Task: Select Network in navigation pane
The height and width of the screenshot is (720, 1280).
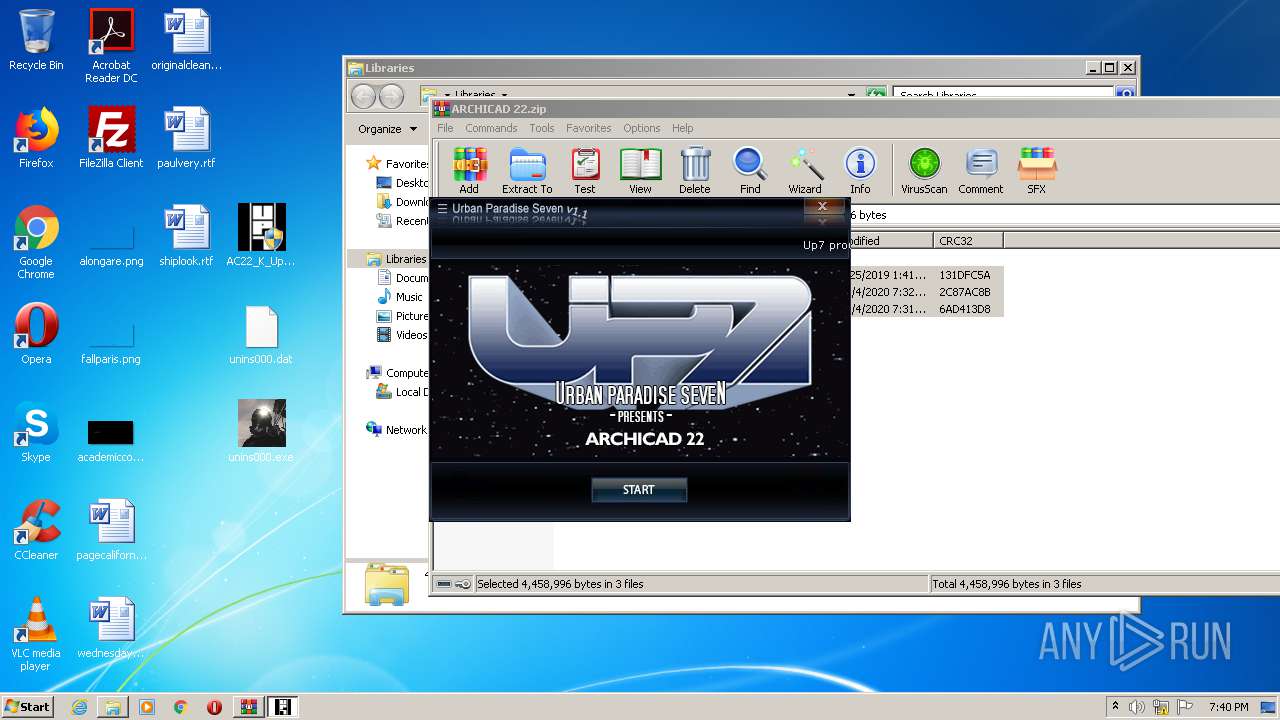Action: [x=398, y=430]
